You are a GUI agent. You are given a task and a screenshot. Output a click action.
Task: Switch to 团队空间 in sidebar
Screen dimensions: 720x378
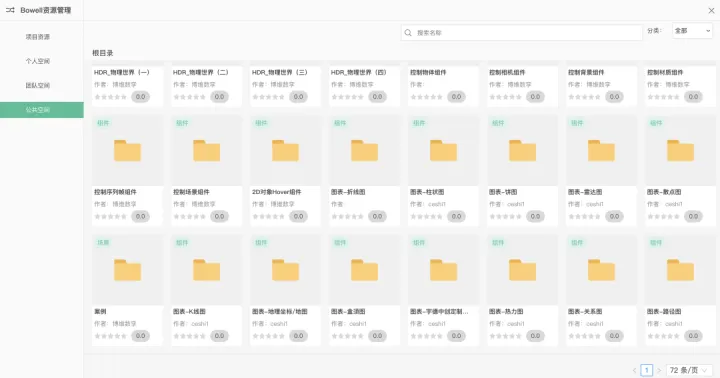click(x=38, y=85)
